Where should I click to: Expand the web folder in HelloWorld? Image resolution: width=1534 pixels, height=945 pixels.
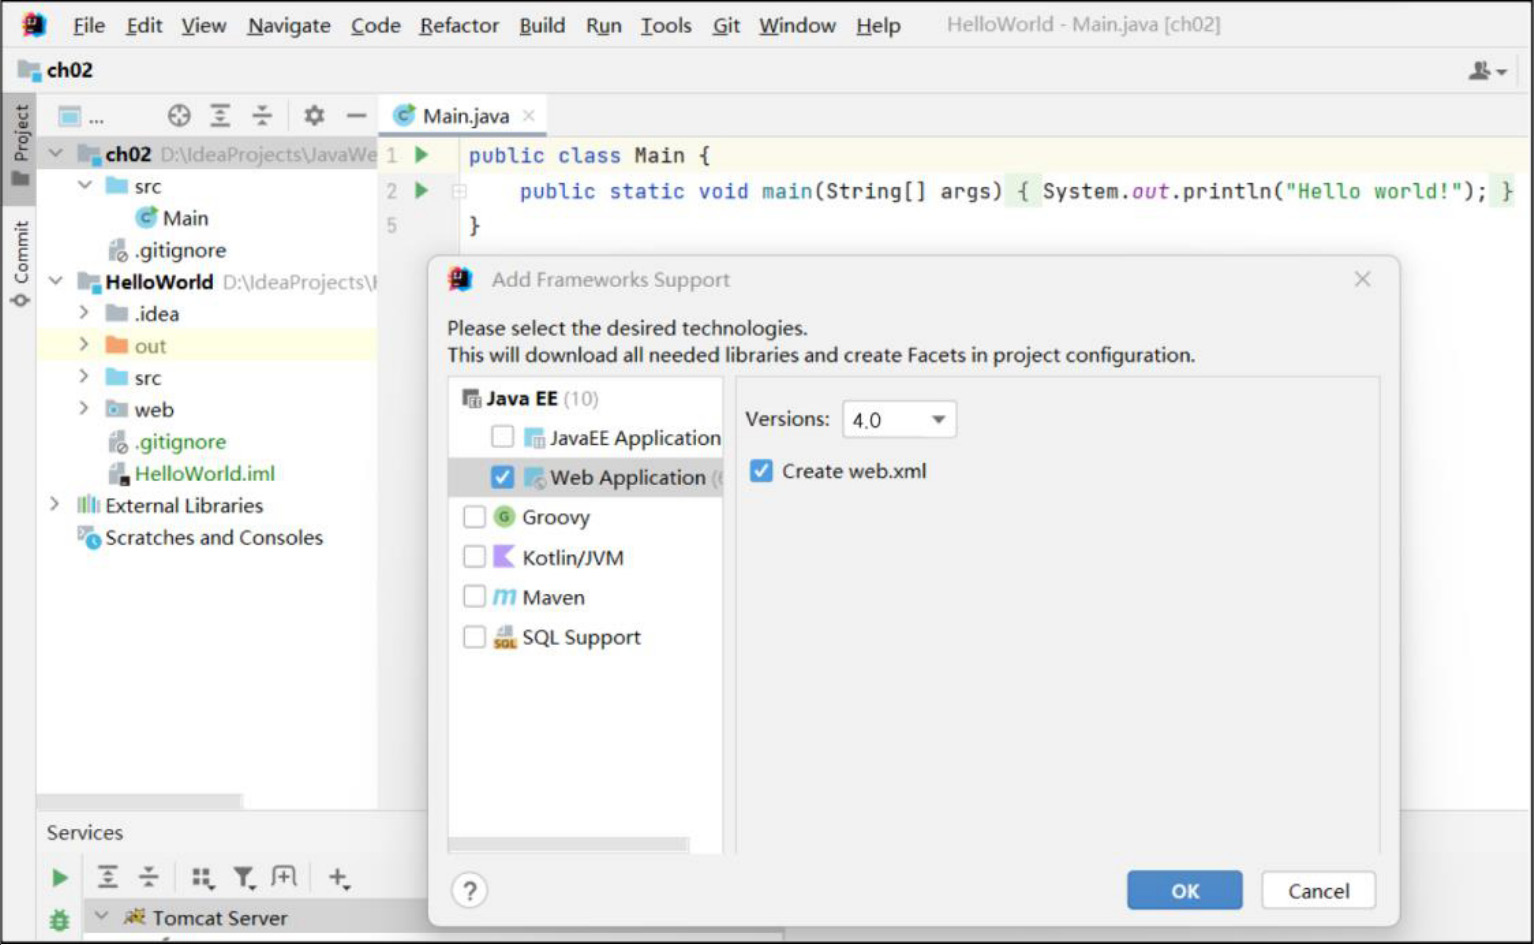84,409
